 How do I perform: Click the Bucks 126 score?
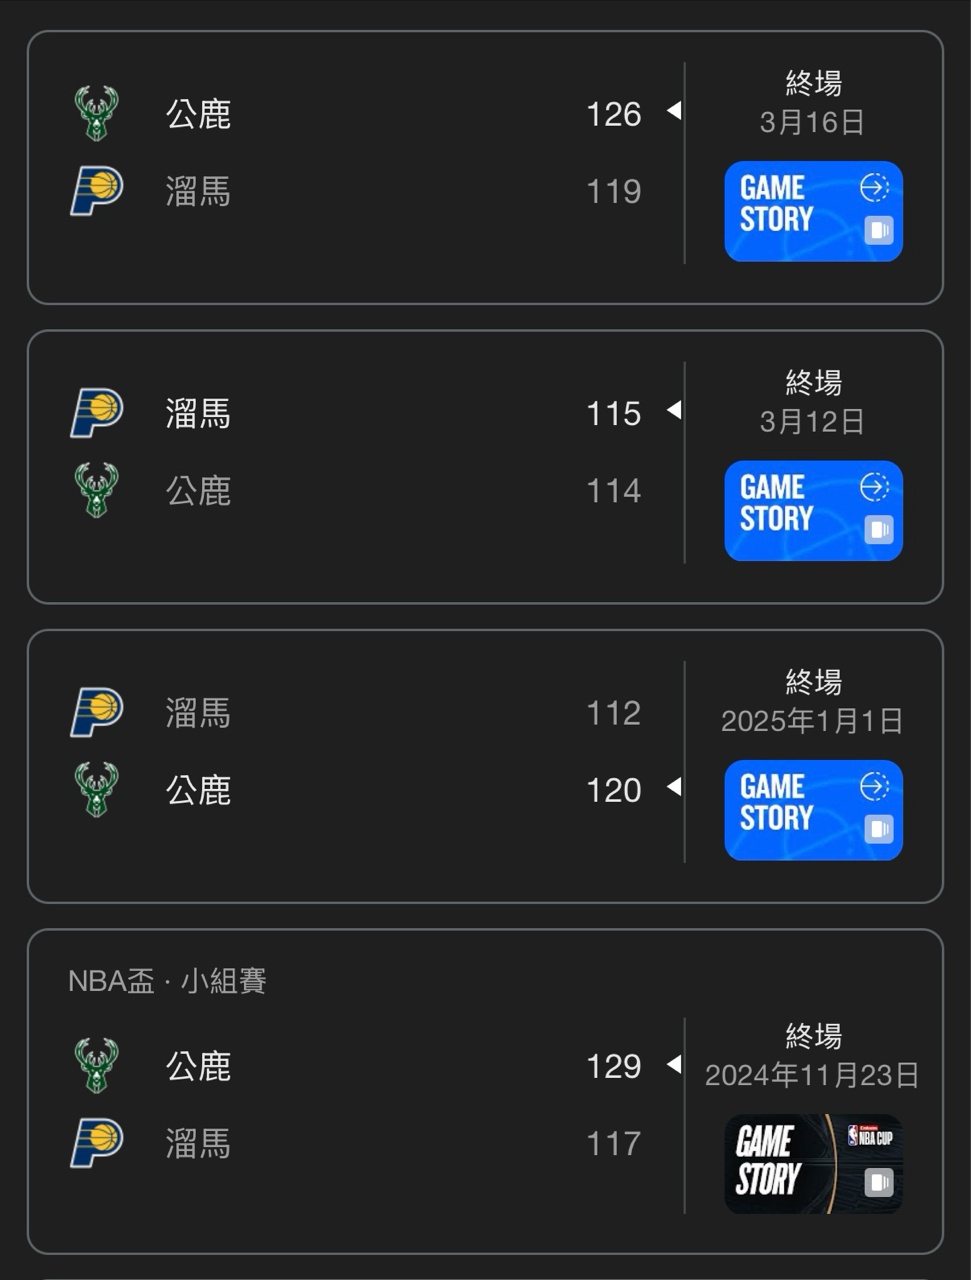point(613,114)
